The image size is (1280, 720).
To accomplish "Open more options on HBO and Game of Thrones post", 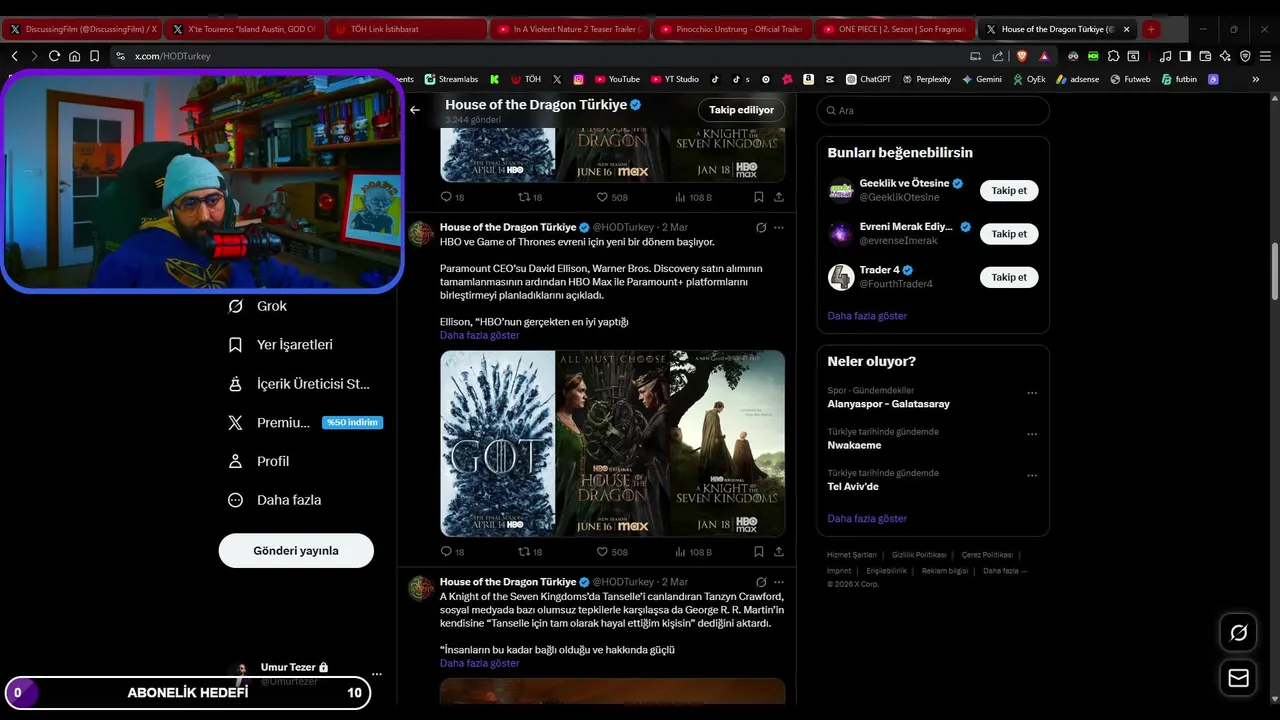I will tap(779, 228).
